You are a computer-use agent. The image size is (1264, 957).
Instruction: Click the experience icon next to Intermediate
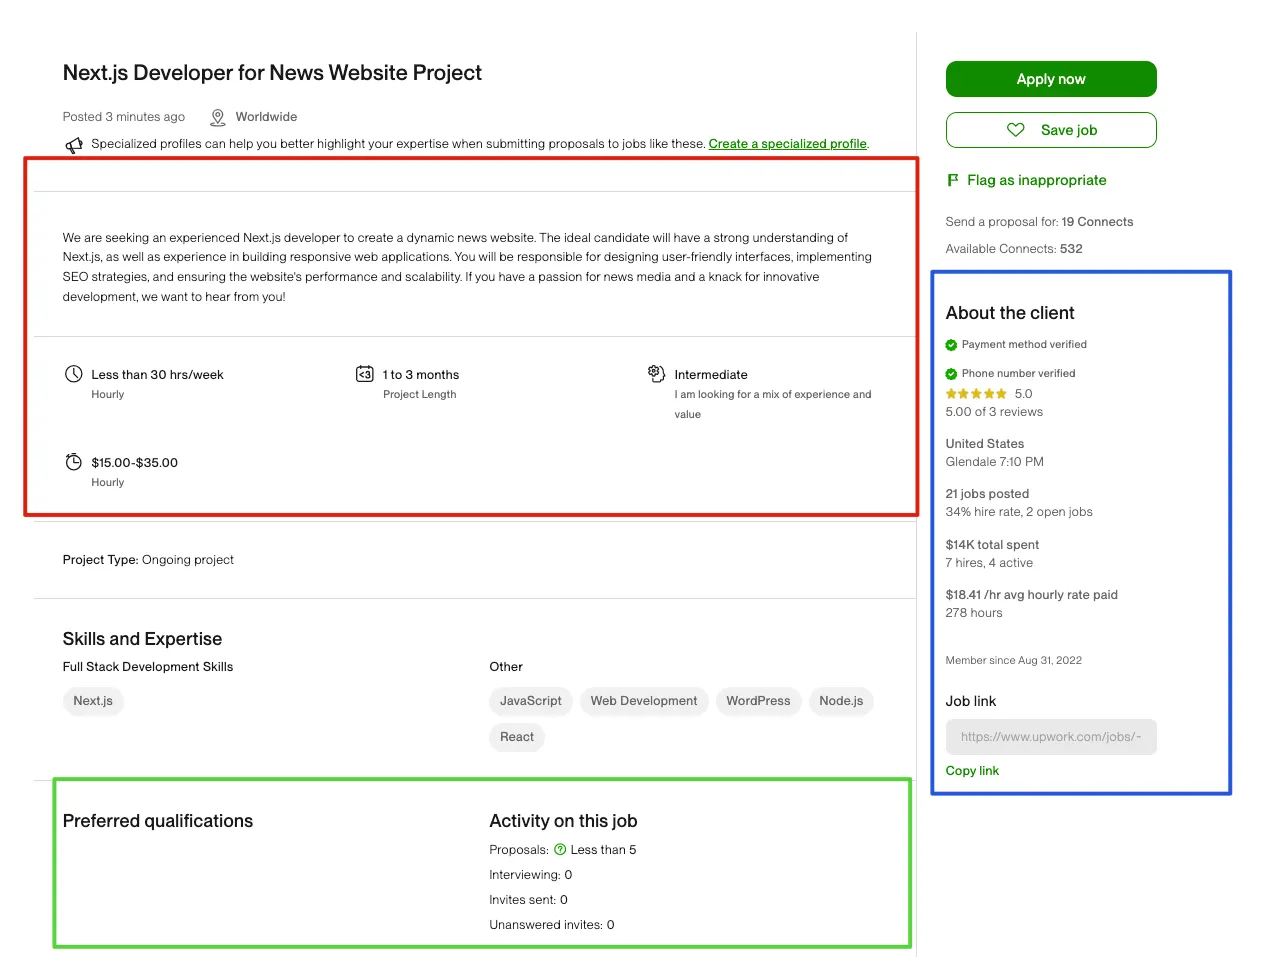[x=656, y=373]
